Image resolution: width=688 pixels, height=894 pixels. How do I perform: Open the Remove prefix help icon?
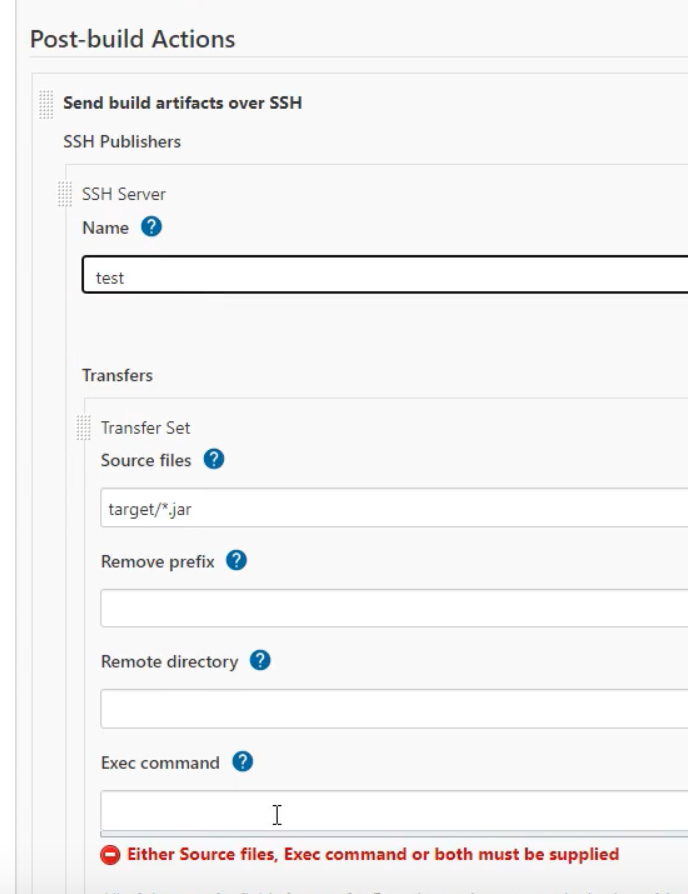(237, 560)
